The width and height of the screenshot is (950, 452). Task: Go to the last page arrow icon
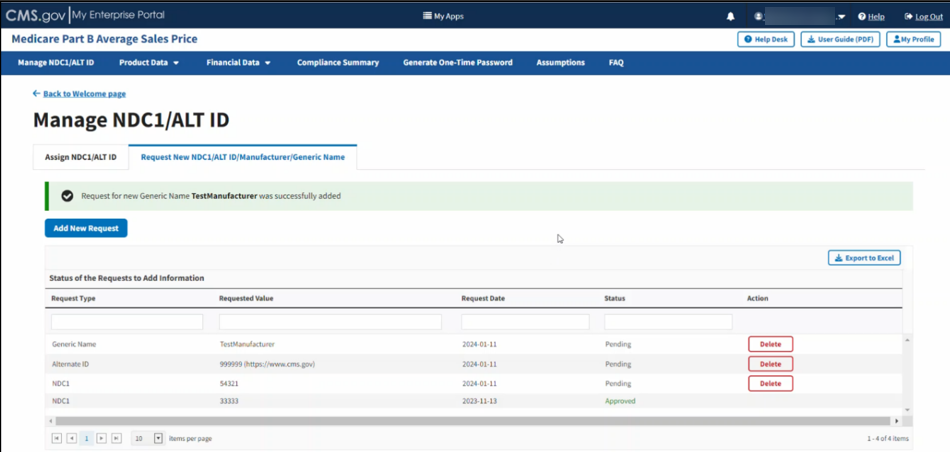pyautogui.click(x=116, y=438)
